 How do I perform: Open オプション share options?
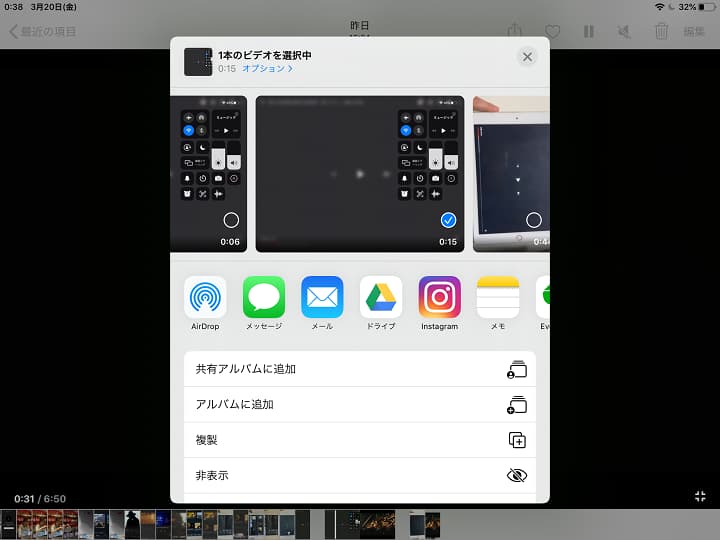[x=267, y=68]
